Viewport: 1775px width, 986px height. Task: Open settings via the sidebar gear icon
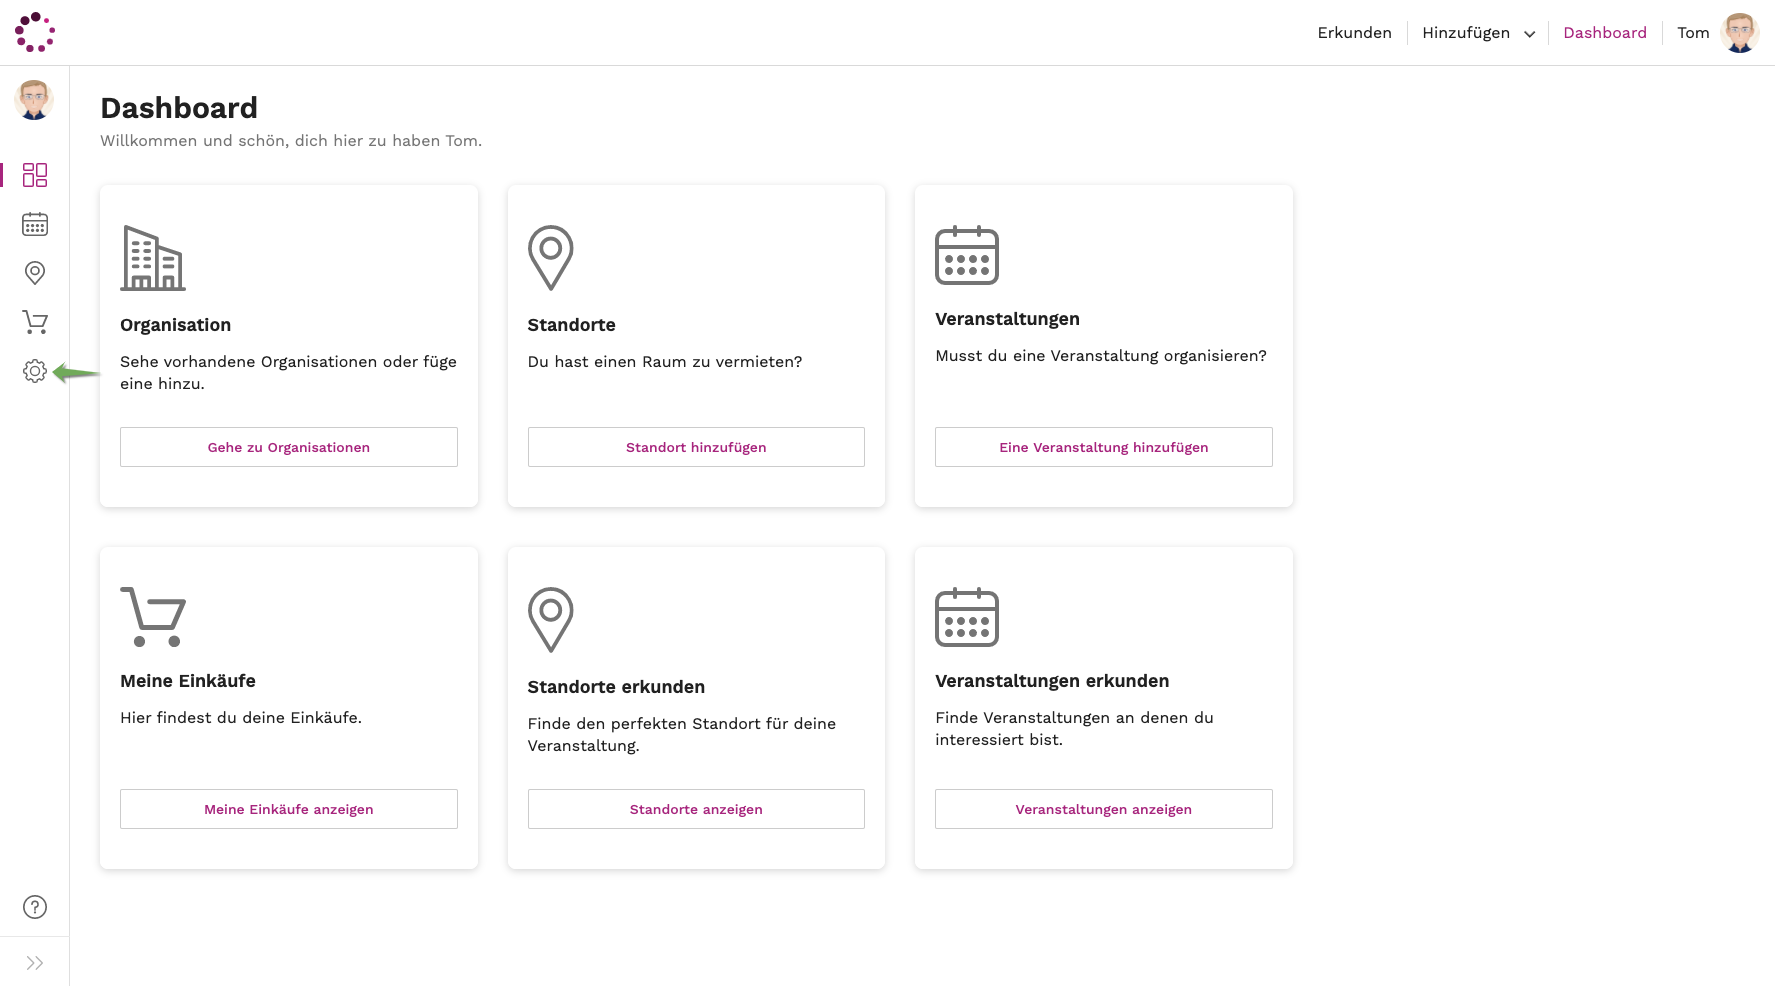tap(35, 371)
